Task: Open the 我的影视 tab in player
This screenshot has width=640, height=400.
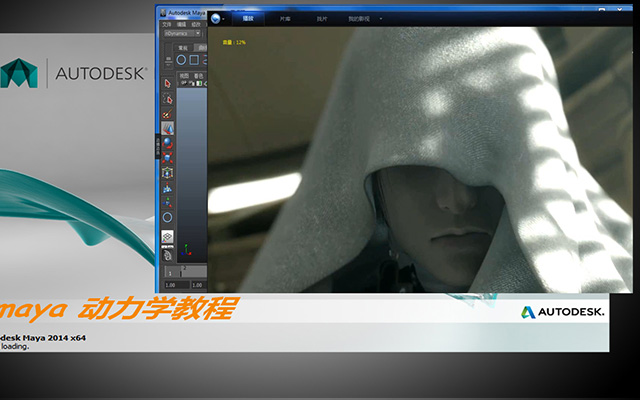Action: click(x=359, y=19)
